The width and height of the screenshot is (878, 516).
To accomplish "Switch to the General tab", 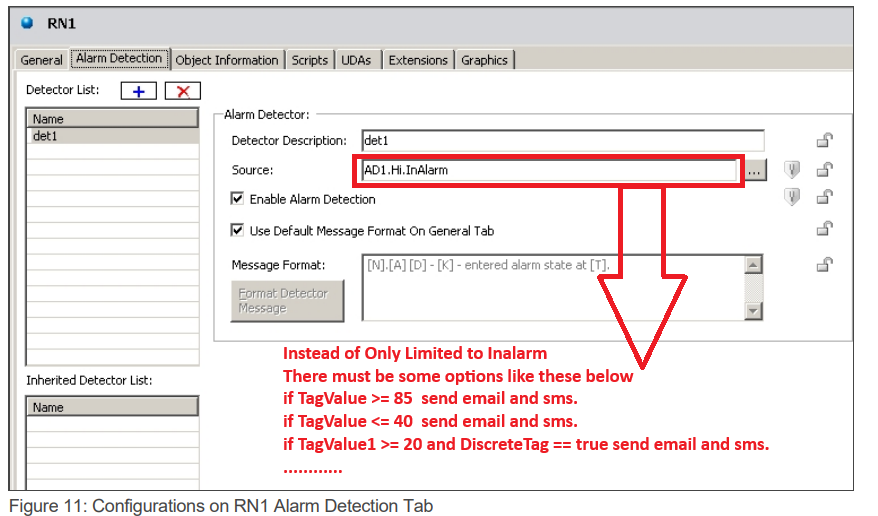I will (x=42, y=60).
